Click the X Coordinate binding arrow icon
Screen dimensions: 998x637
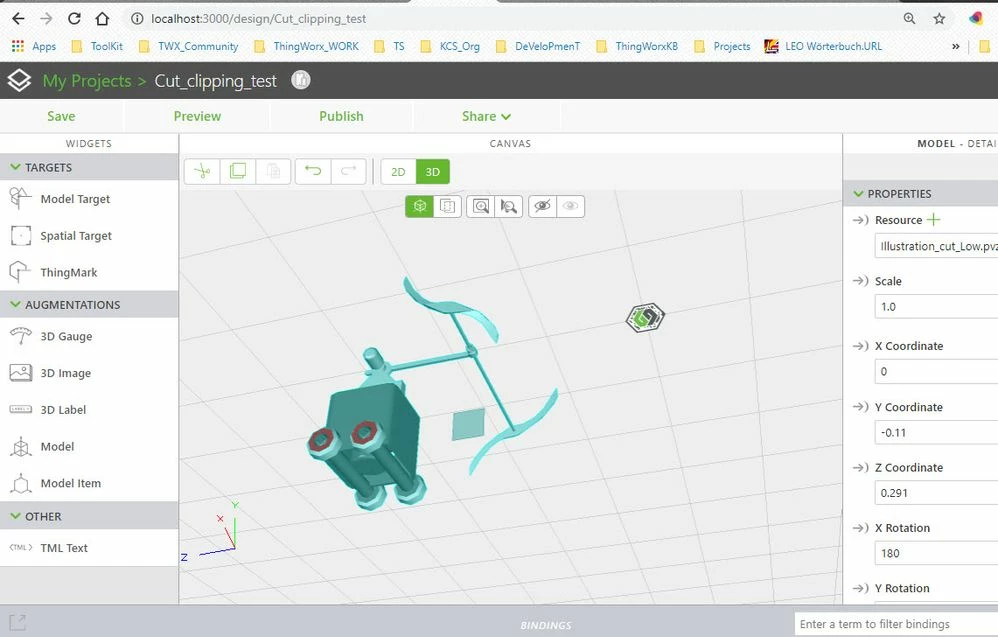[861, 346]
